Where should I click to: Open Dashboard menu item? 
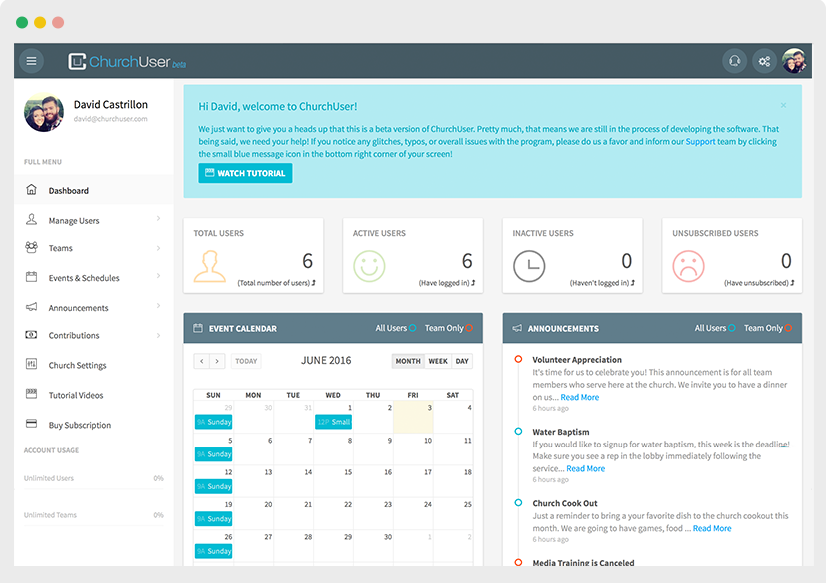pyautogui.click(x=94, y=190)
